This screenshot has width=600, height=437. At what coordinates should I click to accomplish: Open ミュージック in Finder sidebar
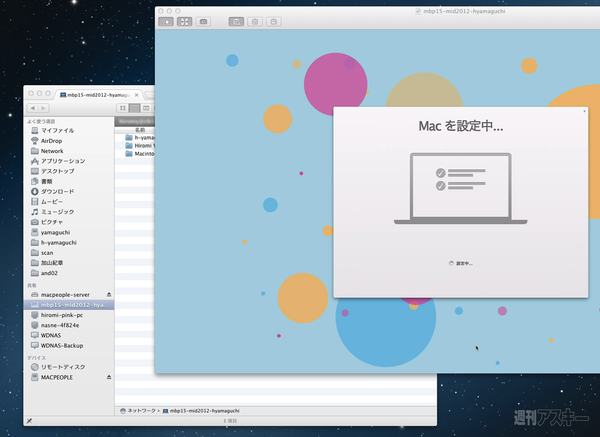coord(57,212)
